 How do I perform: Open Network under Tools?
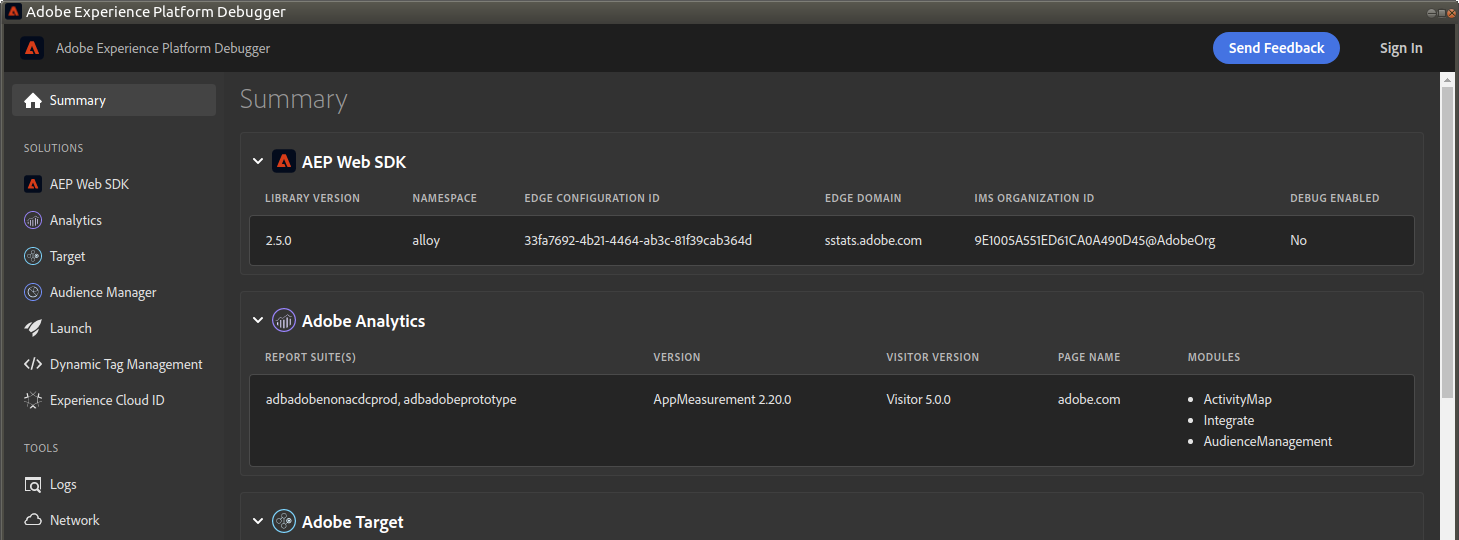click(x=114, y=520)
